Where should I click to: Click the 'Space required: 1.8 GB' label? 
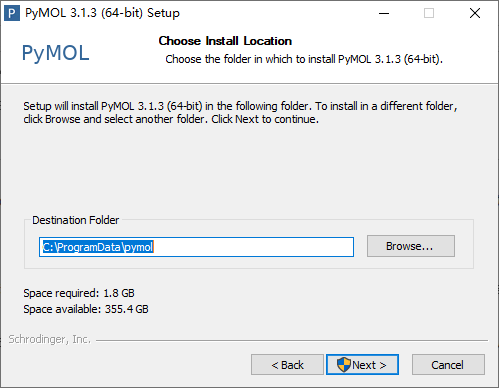(x=79, y=293)
